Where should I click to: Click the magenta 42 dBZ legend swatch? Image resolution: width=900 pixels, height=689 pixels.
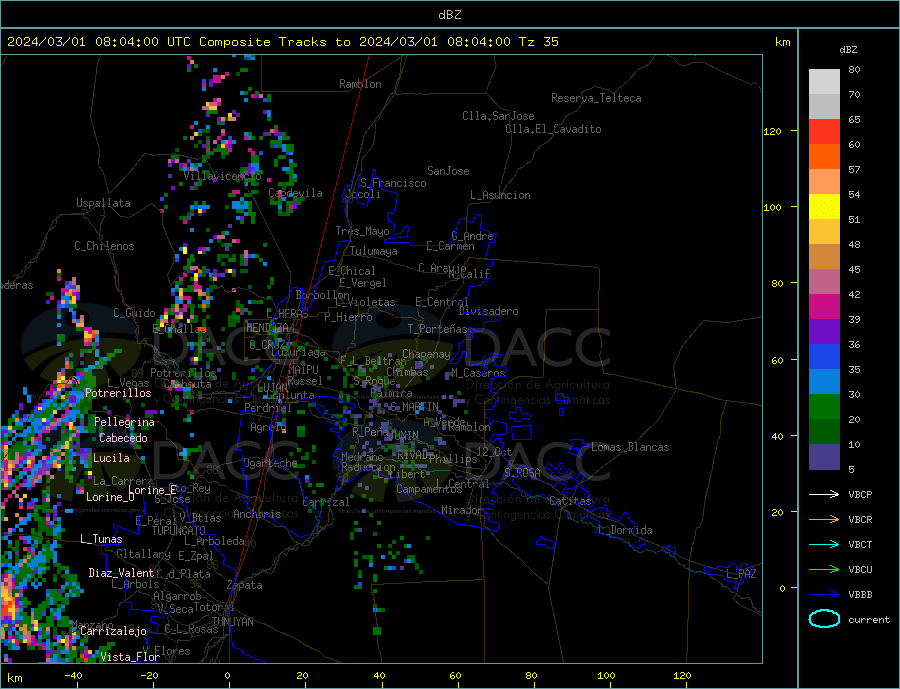pyautogui.click(x=824, y=307)
